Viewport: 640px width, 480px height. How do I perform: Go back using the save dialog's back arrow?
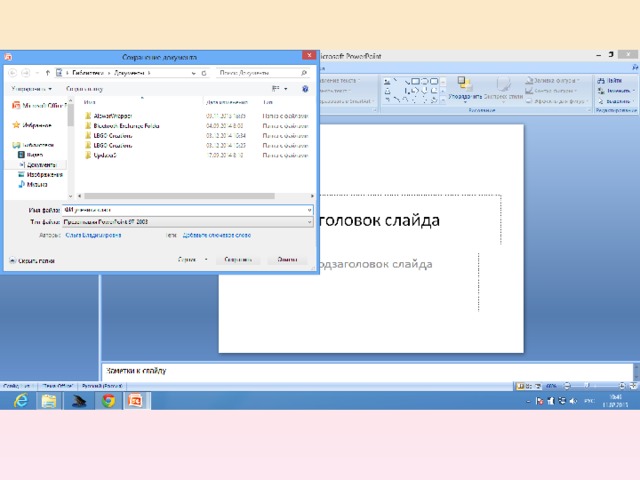[13, 73]
